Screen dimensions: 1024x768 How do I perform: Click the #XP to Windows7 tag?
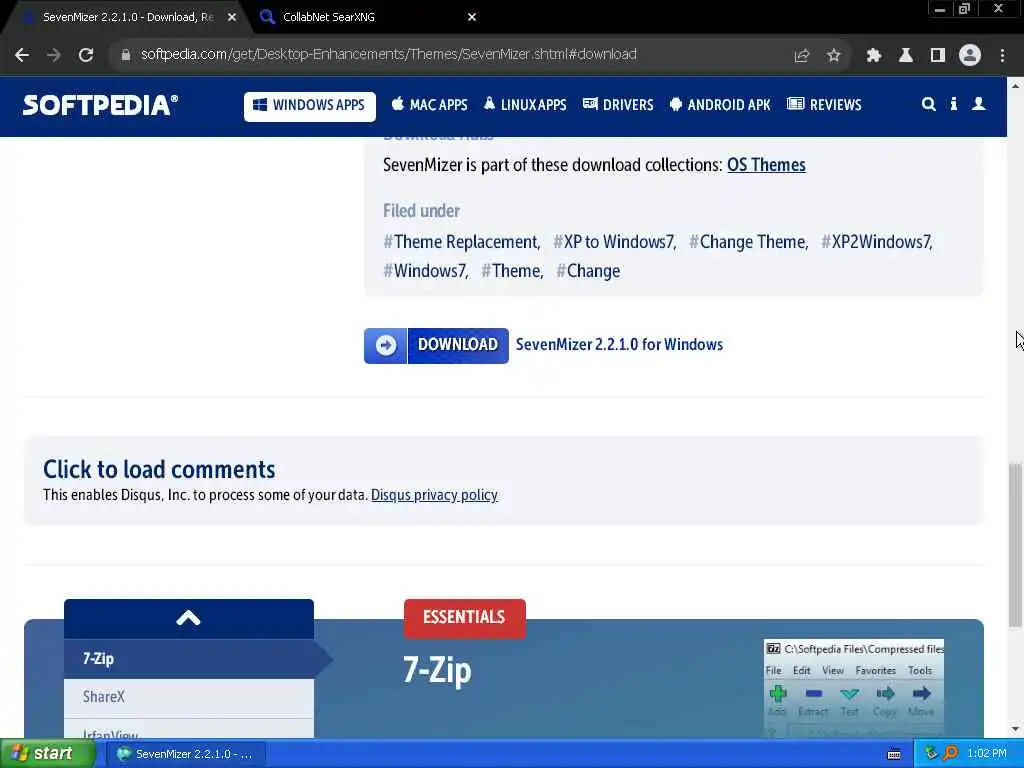click(614, 242)
